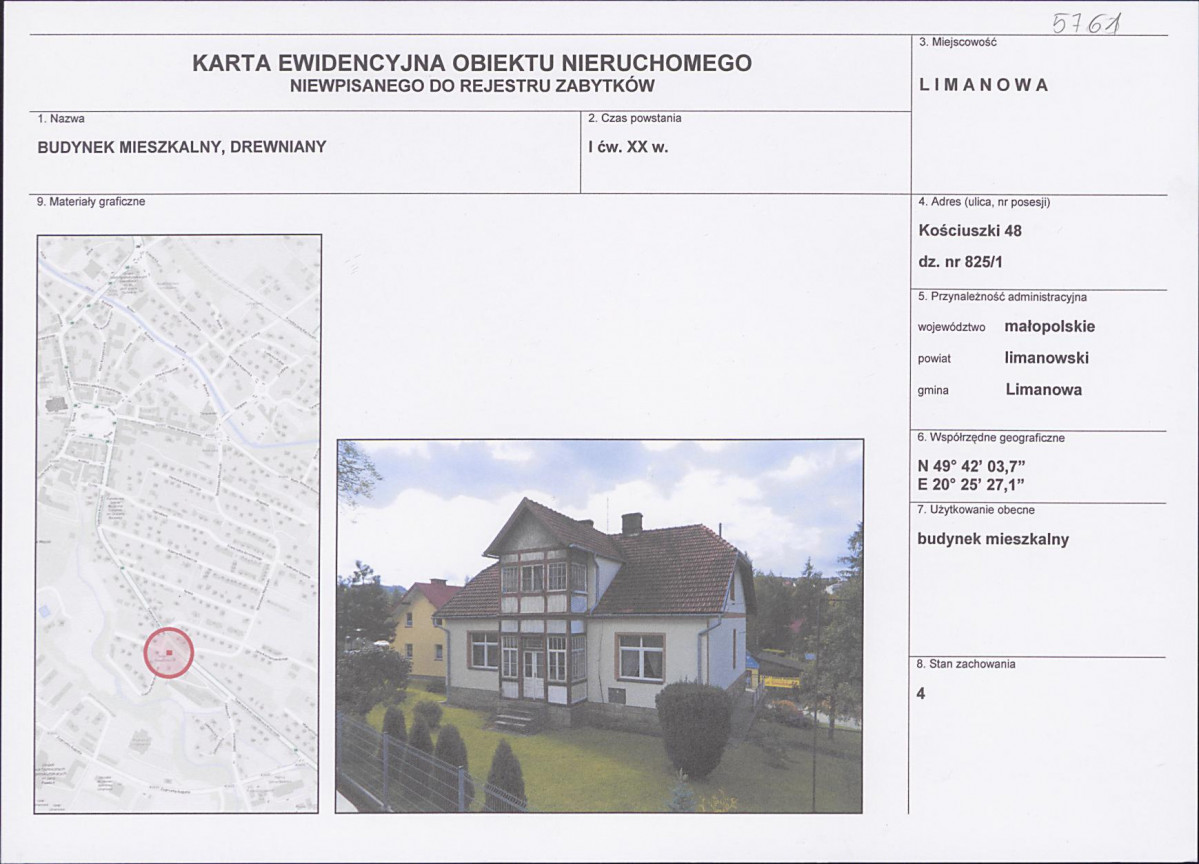Click the label 7. Użytkowanie obecne
Image resolution: width=1199 pixels, height=864 pixels.
pyautogui.click(x=976, y=510)
